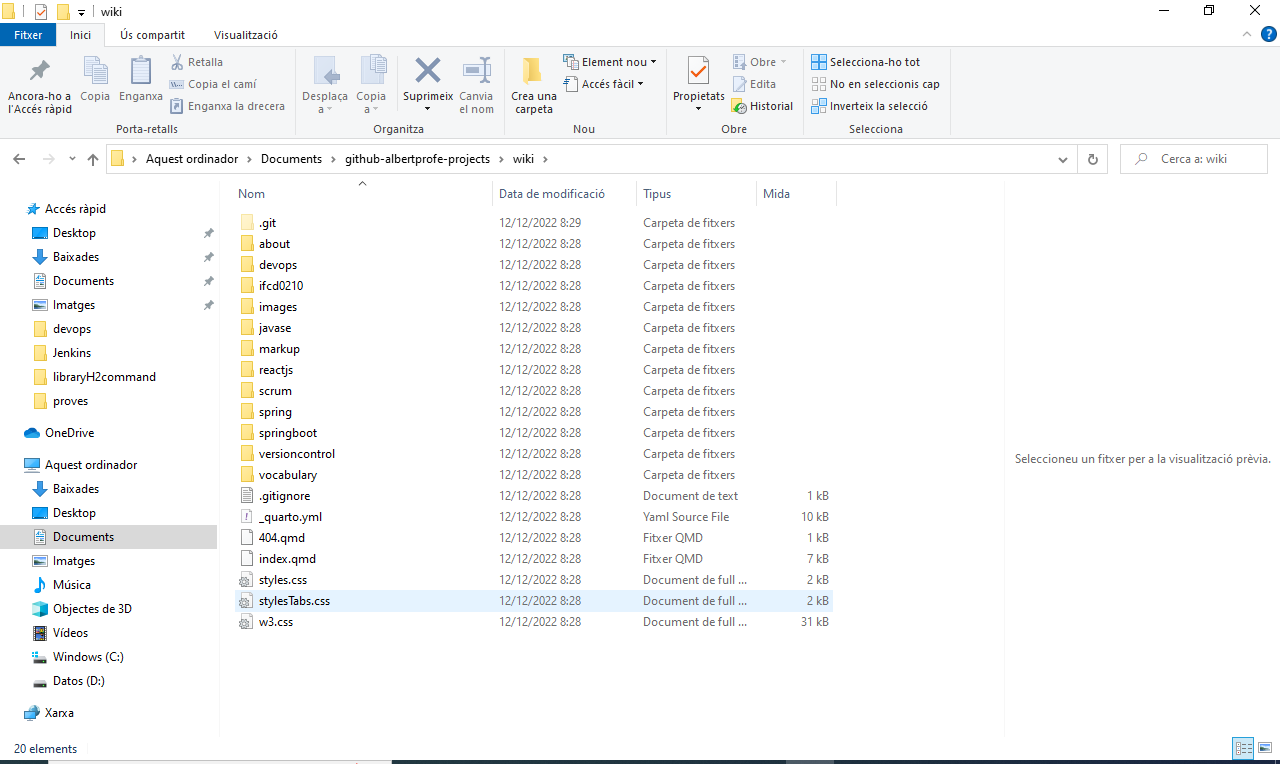
Task: Switch to the Visualització ribbon tab
Action: click(x=245, y=35)
